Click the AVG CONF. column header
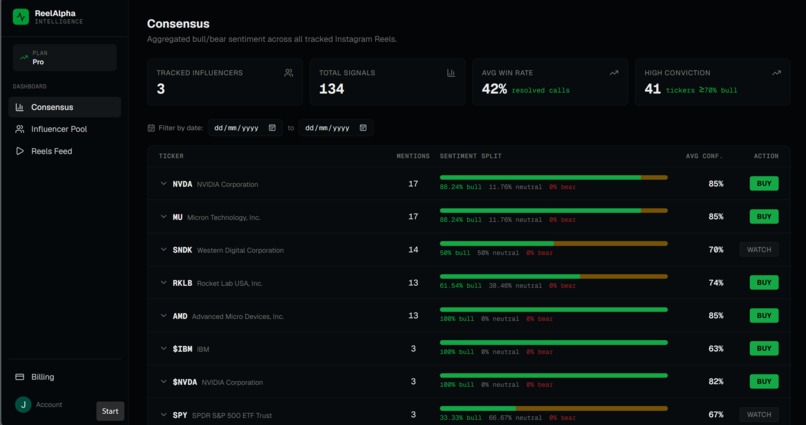 [x=704, y=156]
